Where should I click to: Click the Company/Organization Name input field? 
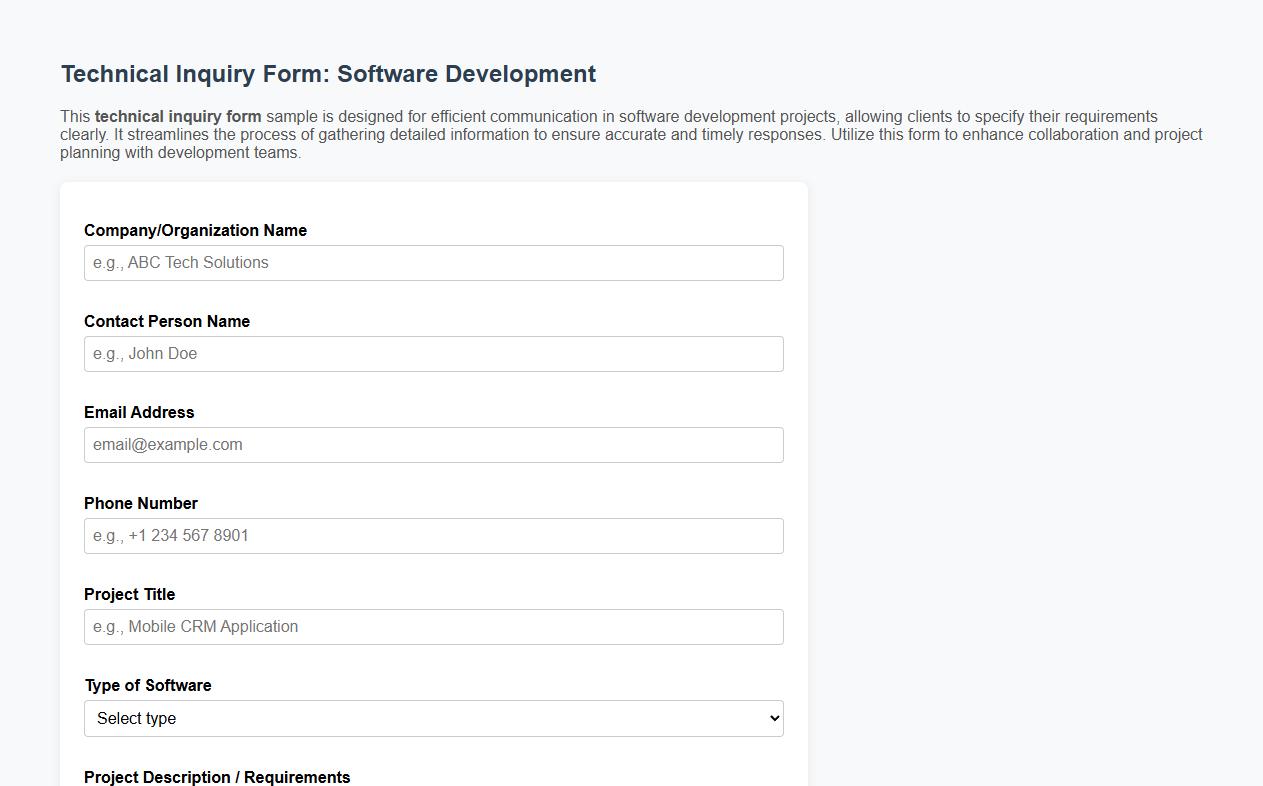coord(433,262)
